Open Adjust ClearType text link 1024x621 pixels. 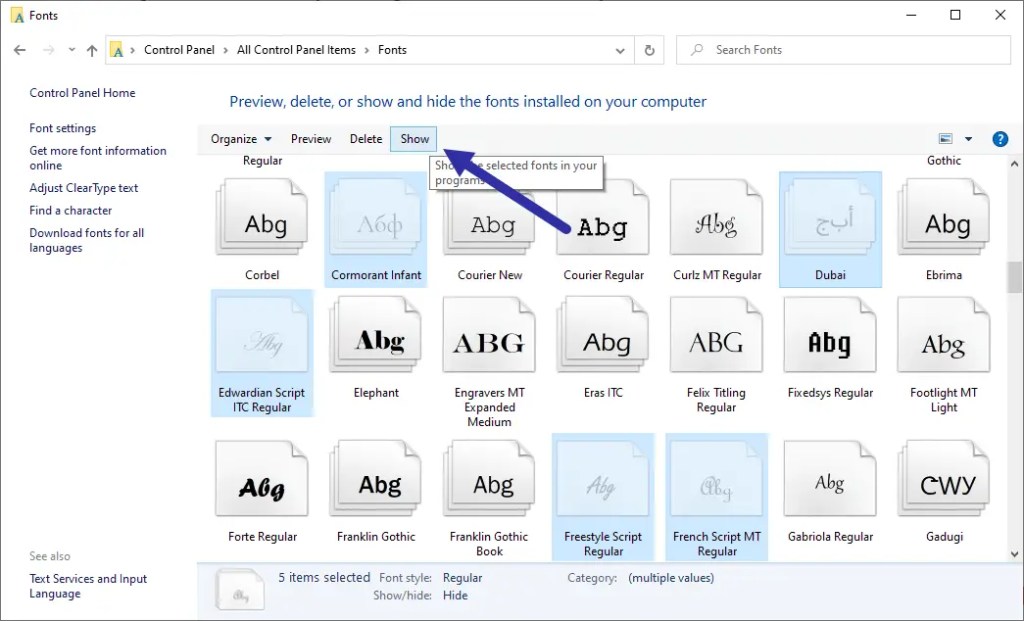84,188
